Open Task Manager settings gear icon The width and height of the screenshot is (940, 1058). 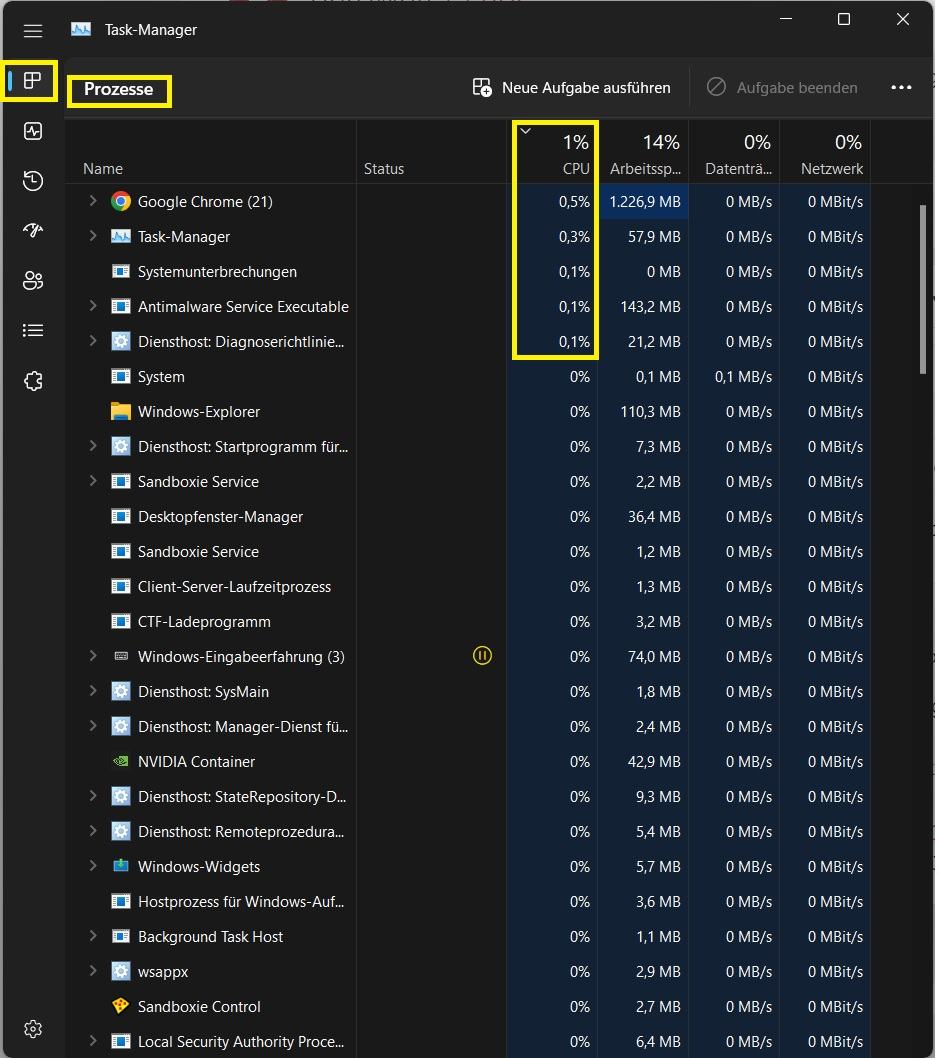(x=32, y=1029)
